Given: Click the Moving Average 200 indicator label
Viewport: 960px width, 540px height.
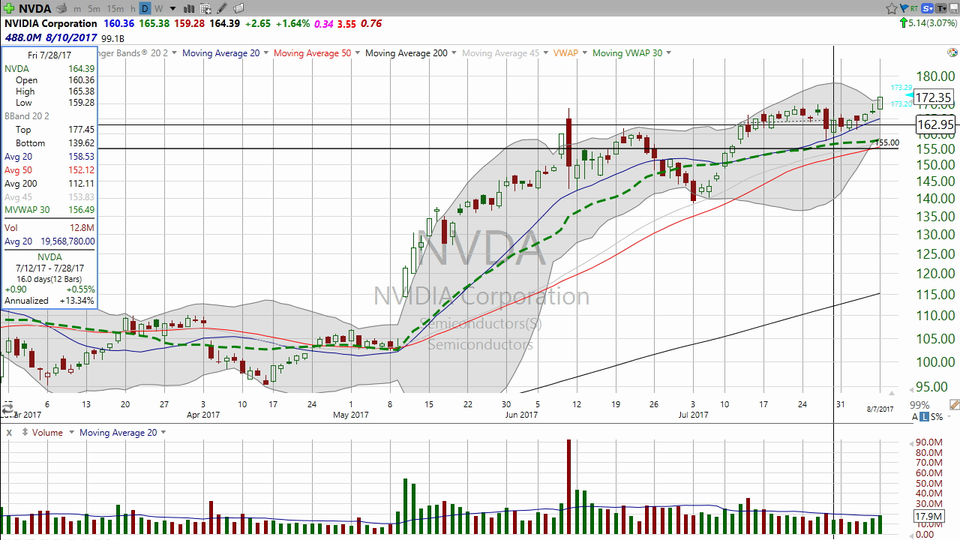Looking at the screenshot, I should (407, 53).
